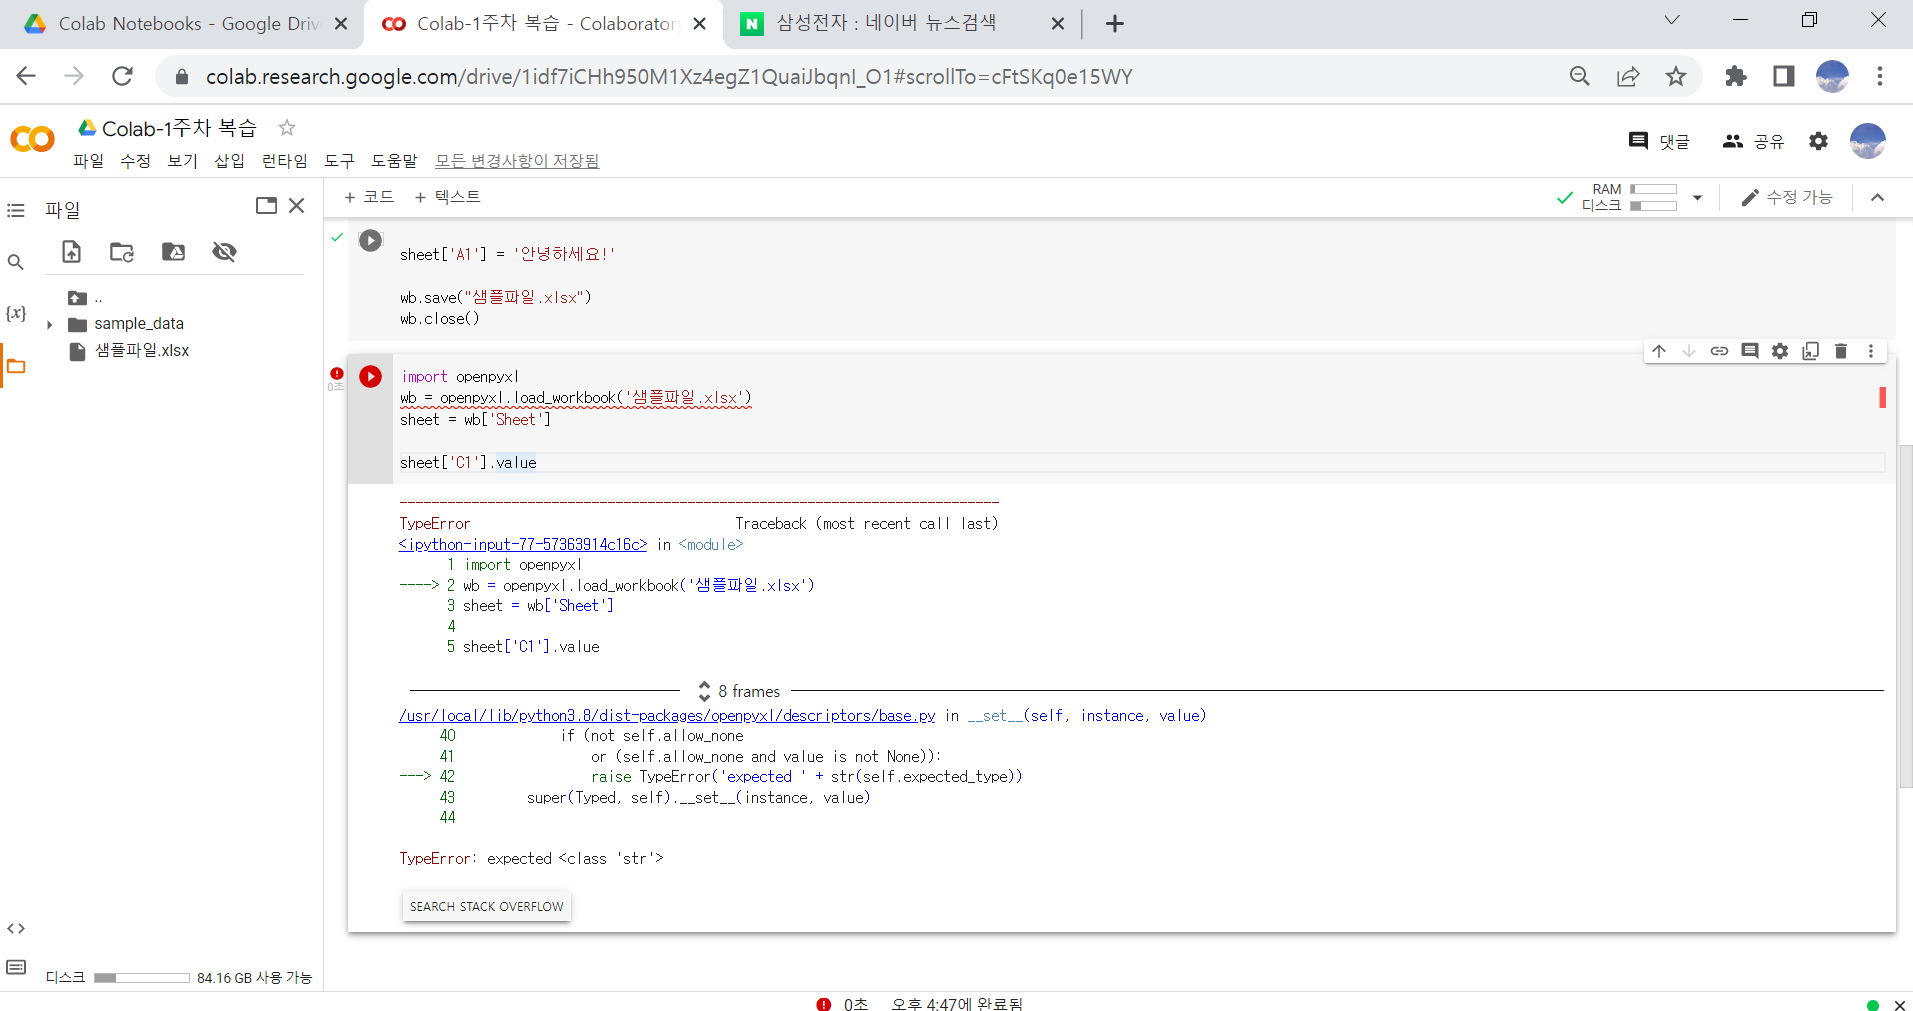This screenshot has height=1011, width=1913.
Task: Click the address bar URL
Action: click(668, 77)
